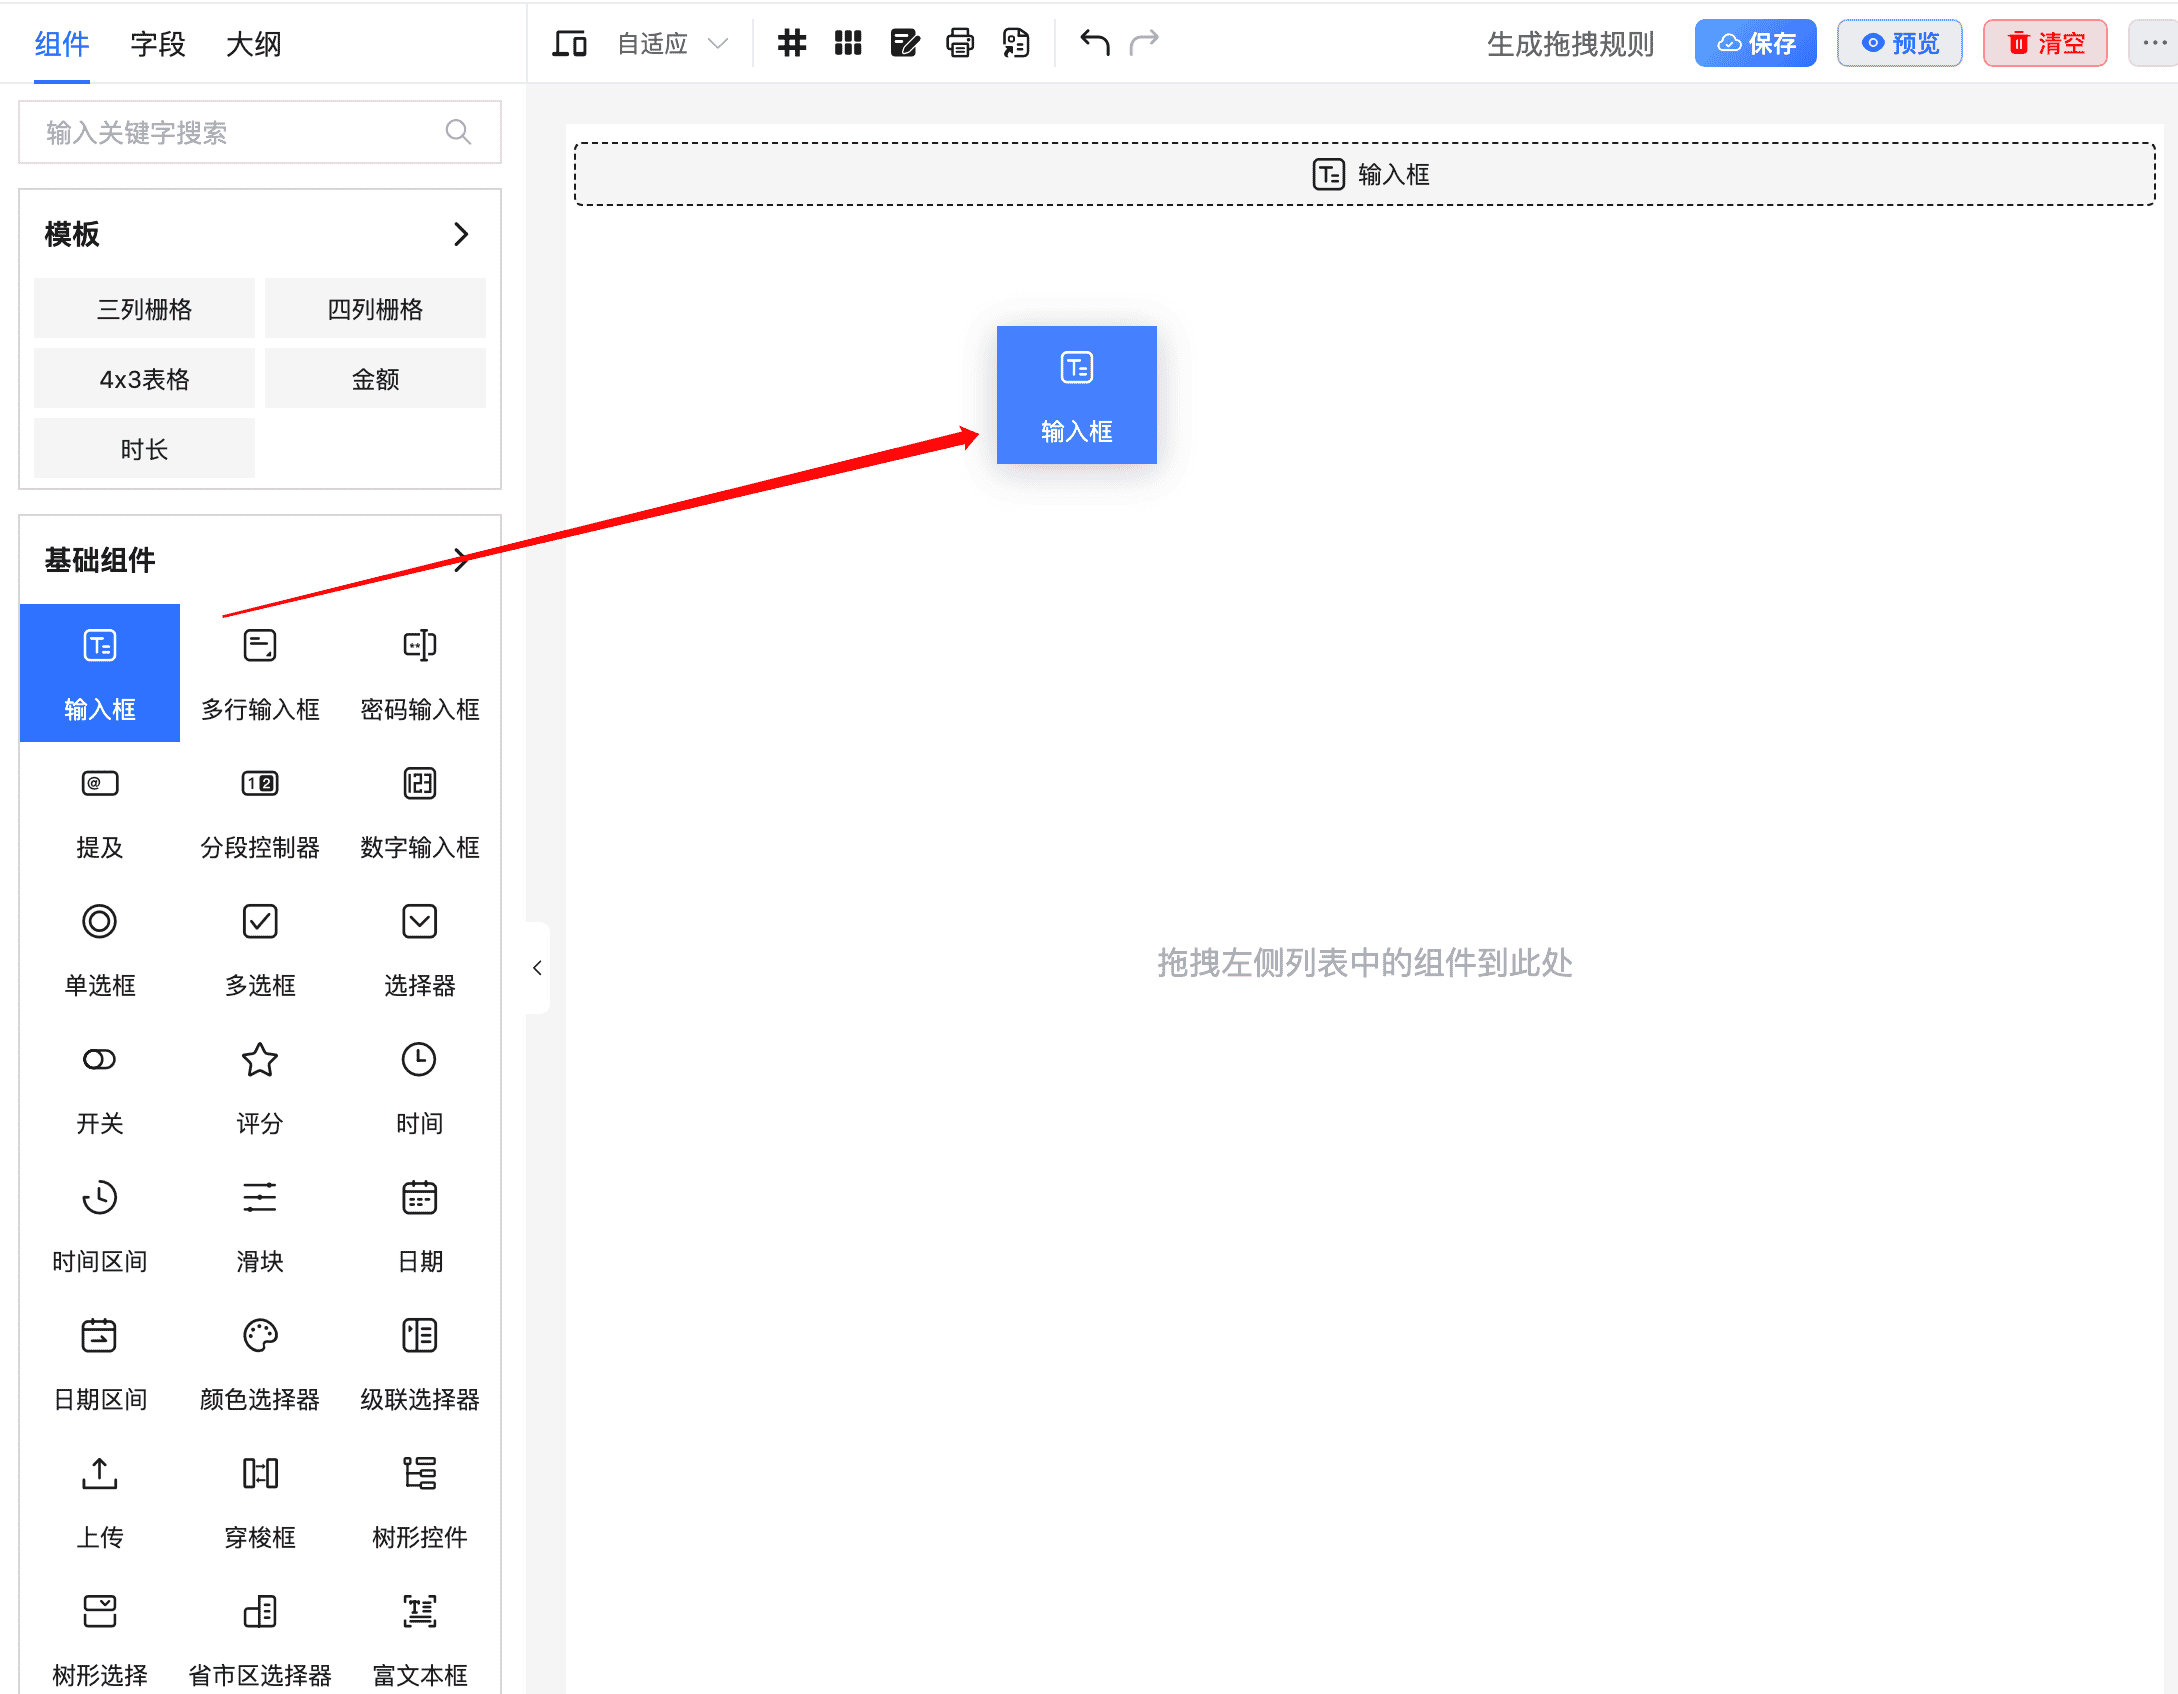The width and height of the screenshot is (2178, 1694).
Task: Insert the 4x3表格 template
Action: pyautogui.click(x=144, y=379)
